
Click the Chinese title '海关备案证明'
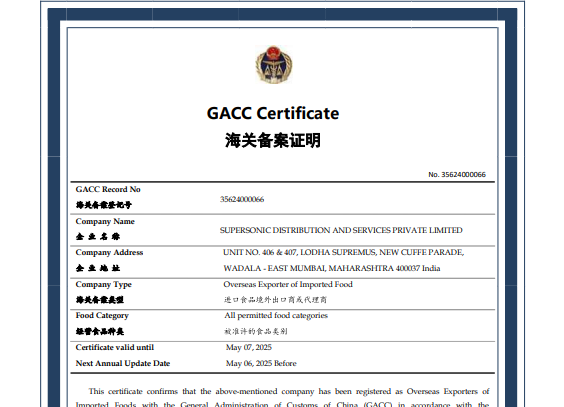point(273,140)
